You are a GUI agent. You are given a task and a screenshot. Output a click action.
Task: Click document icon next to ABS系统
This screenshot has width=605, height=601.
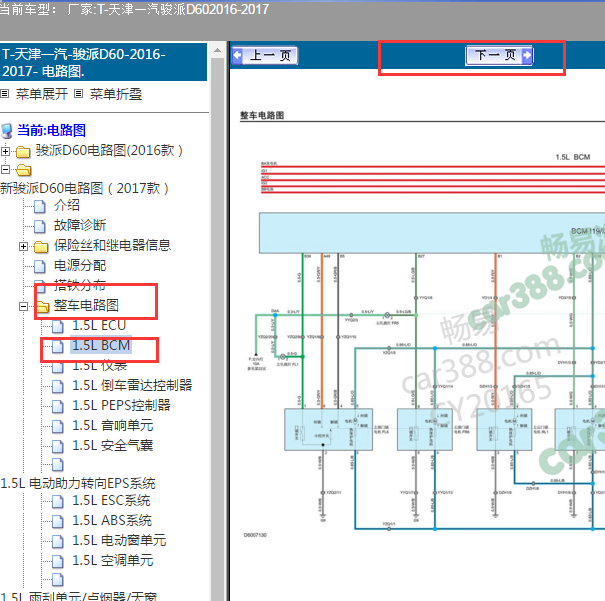coord(57,522)
